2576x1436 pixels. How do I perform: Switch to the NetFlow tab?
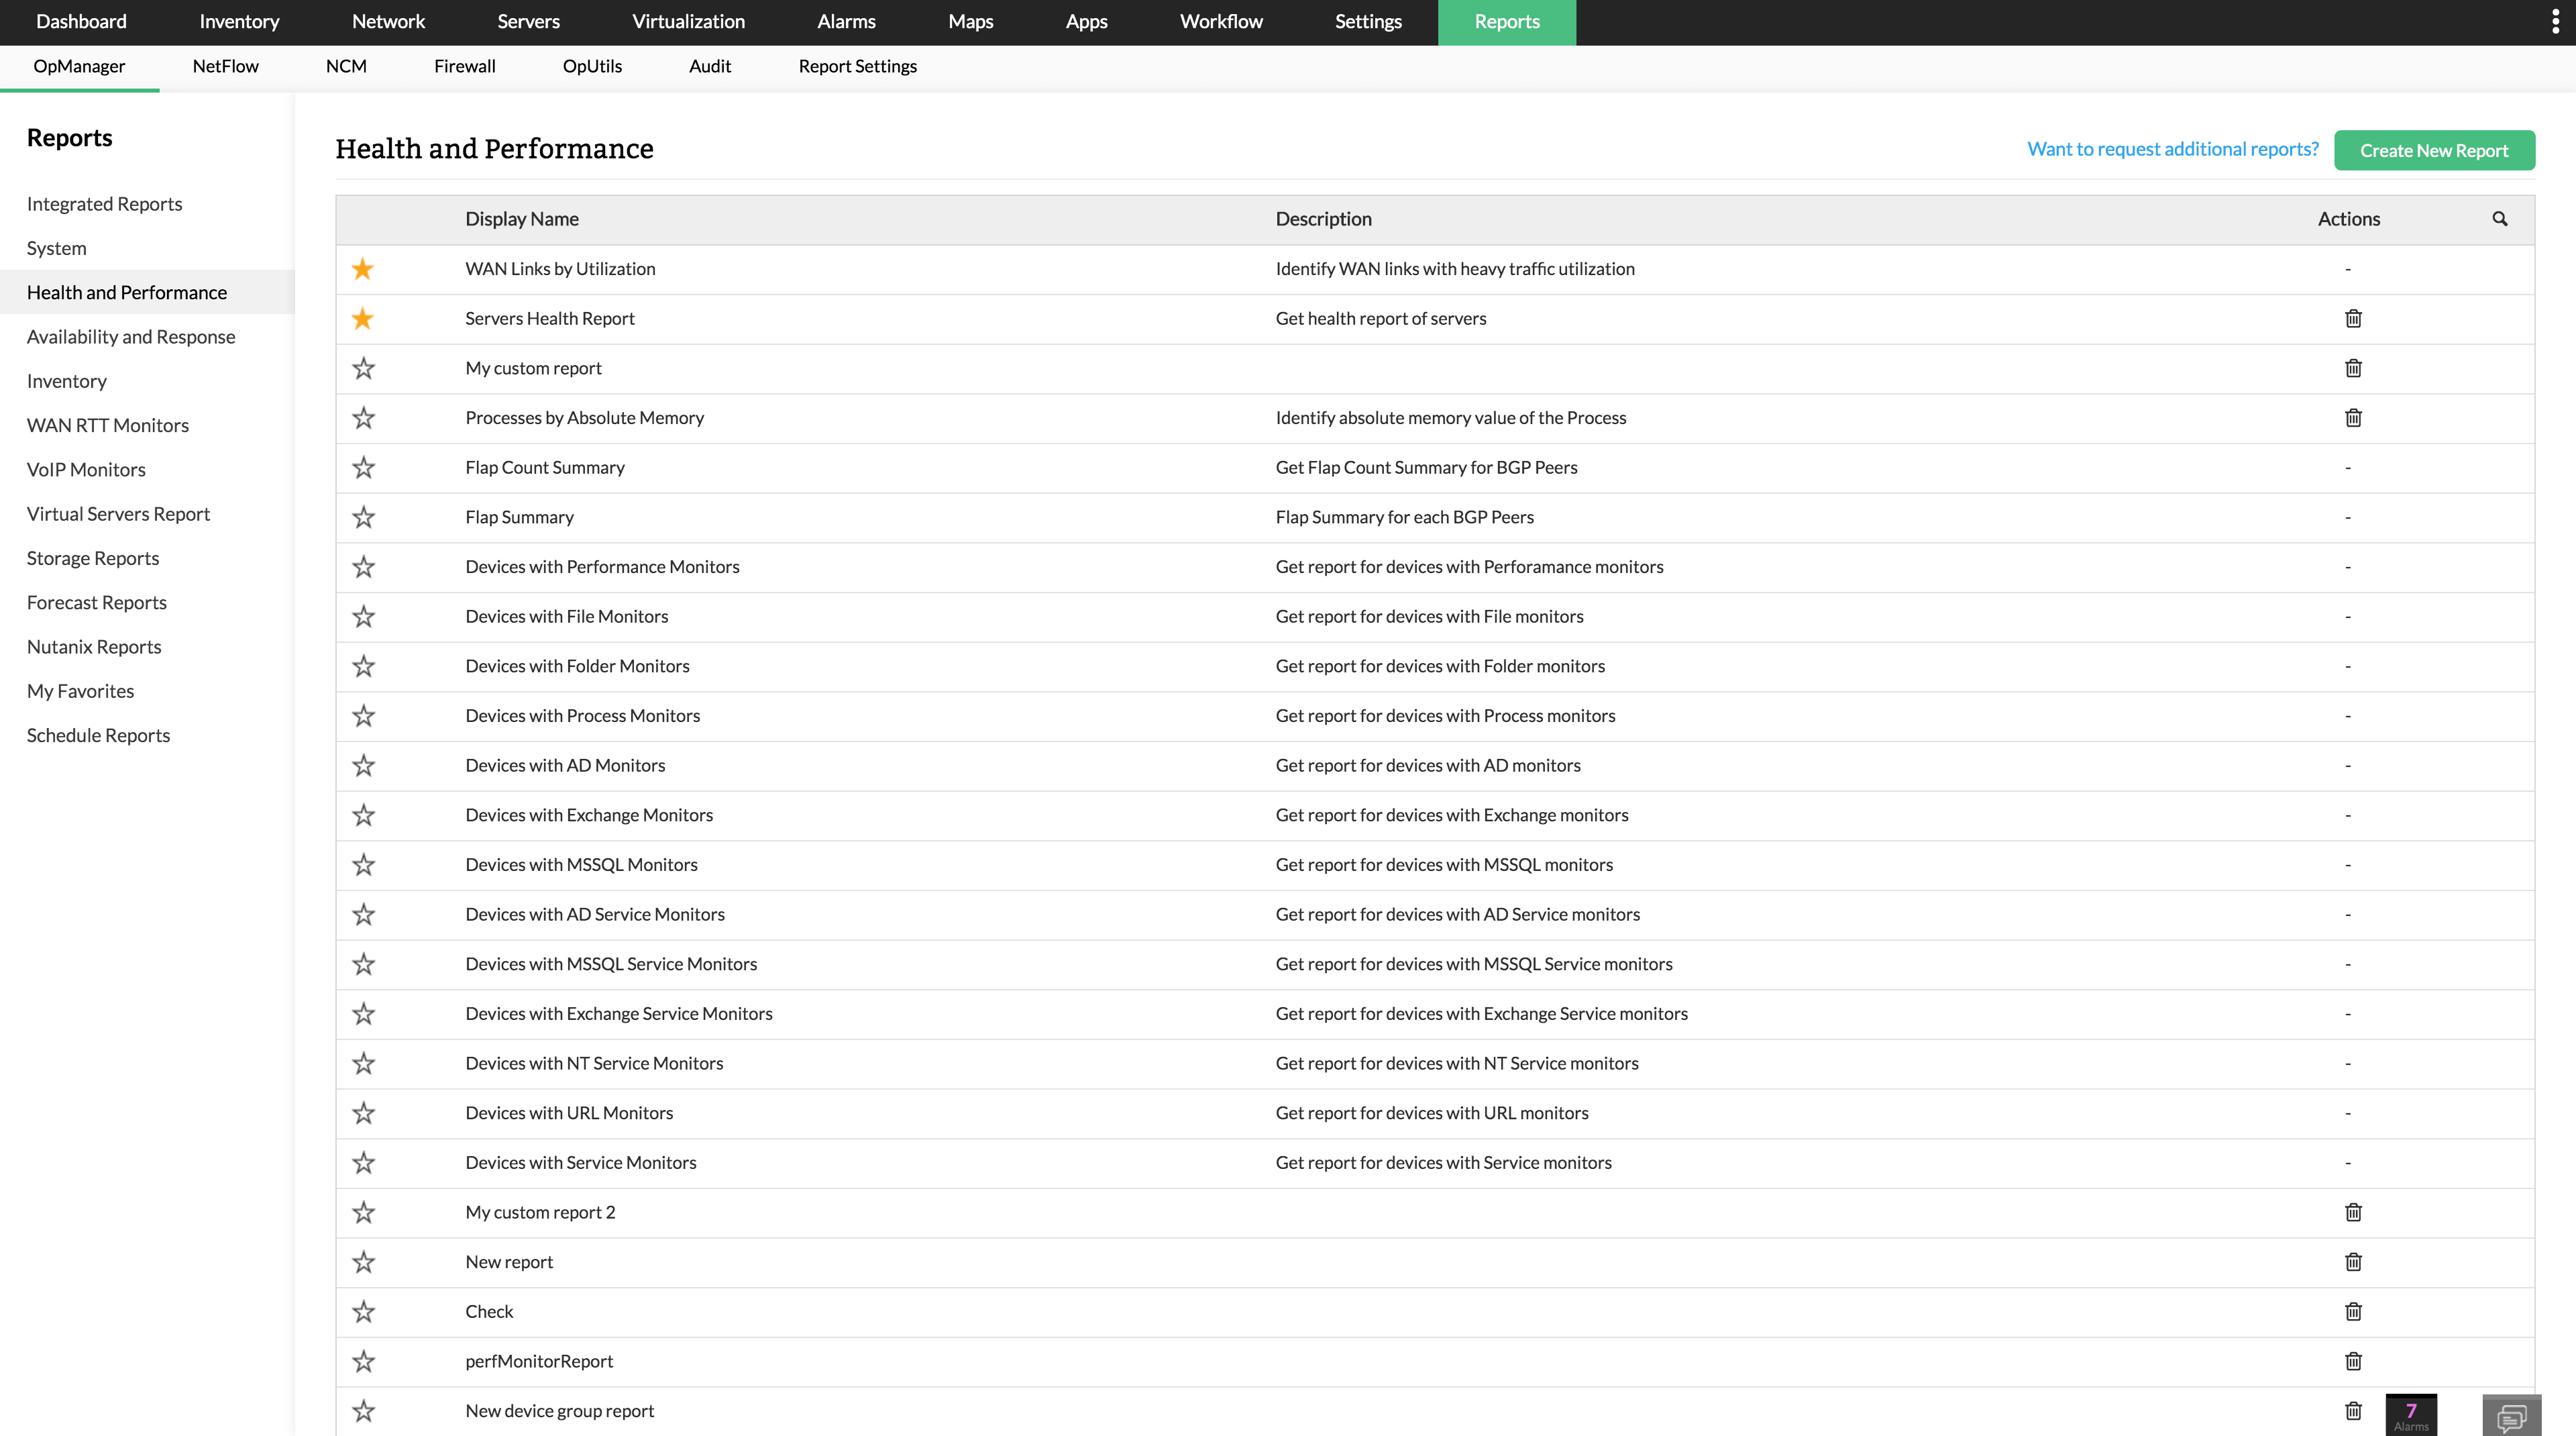225,66
